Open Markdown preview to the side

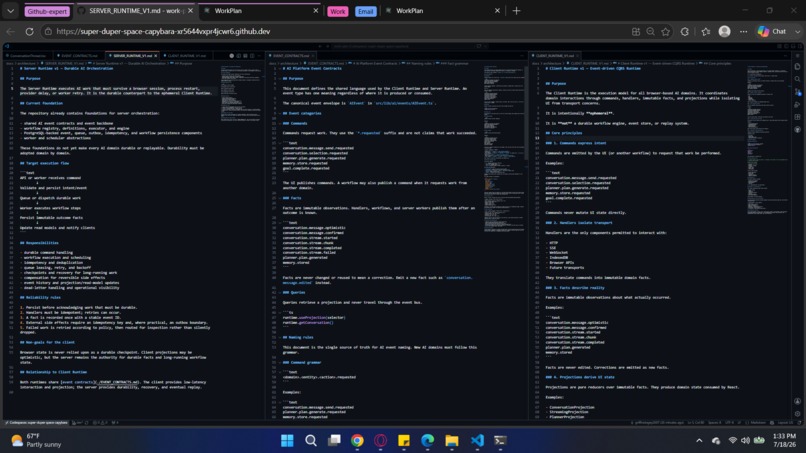[x=239, y=56]
